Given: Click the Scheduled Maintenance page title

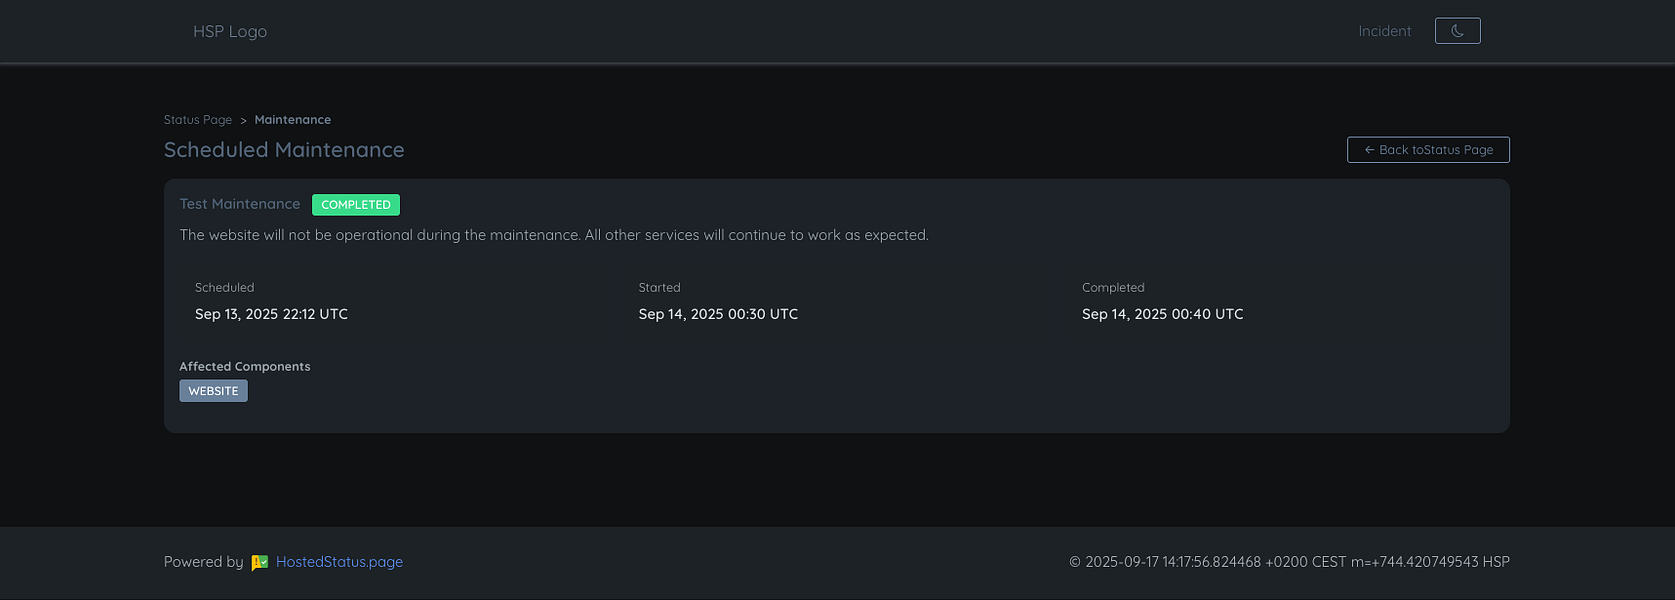Looking at the screenshot, I should pos(283,149).
